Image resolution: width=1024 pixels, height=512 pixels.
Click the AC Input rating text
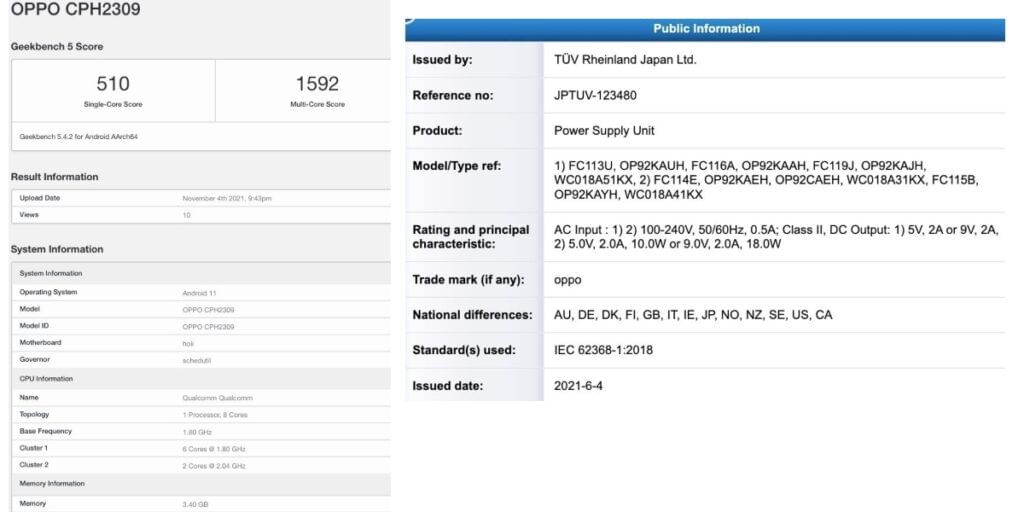pyautogui.click(x=776, y=237)
